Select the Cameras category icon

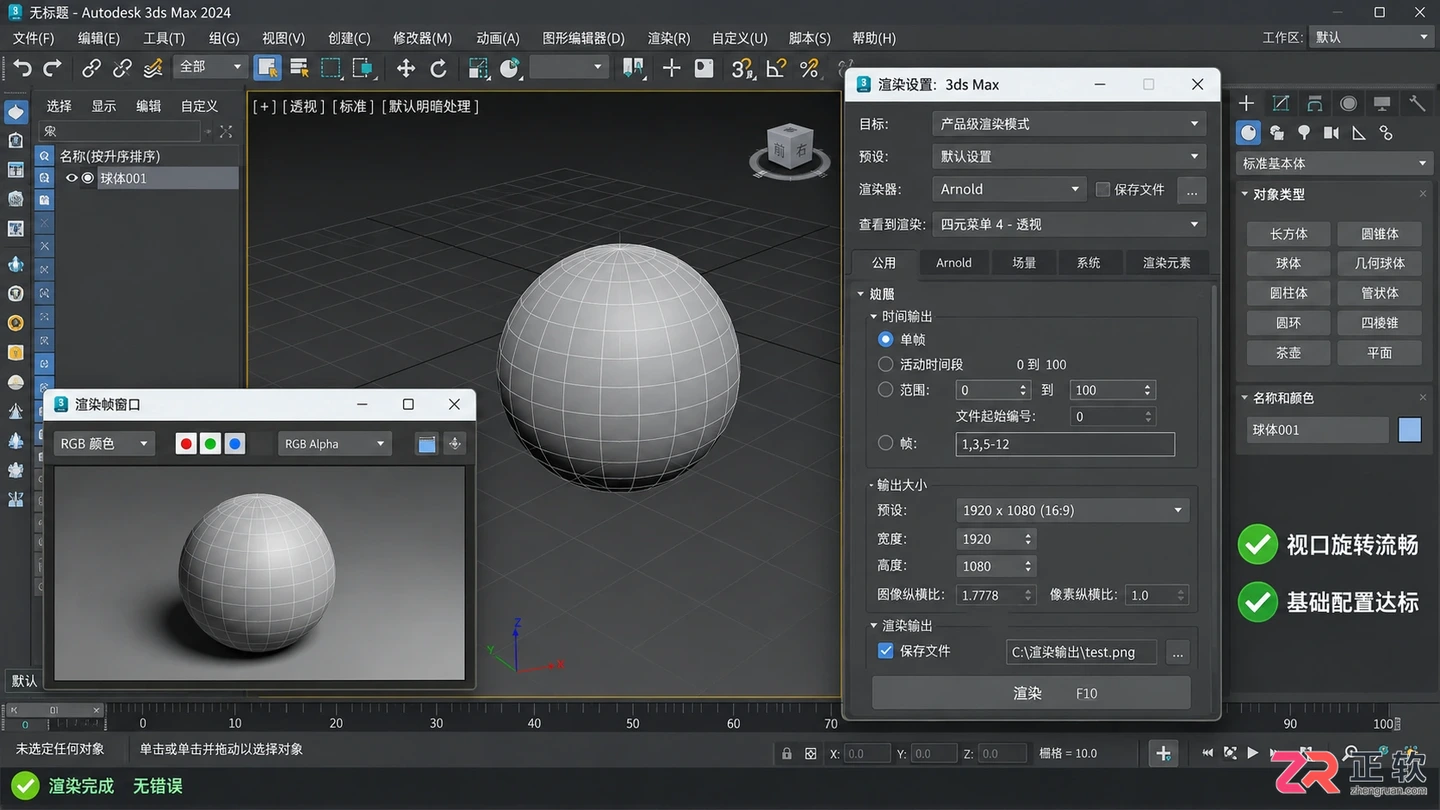pos(1331,132)
